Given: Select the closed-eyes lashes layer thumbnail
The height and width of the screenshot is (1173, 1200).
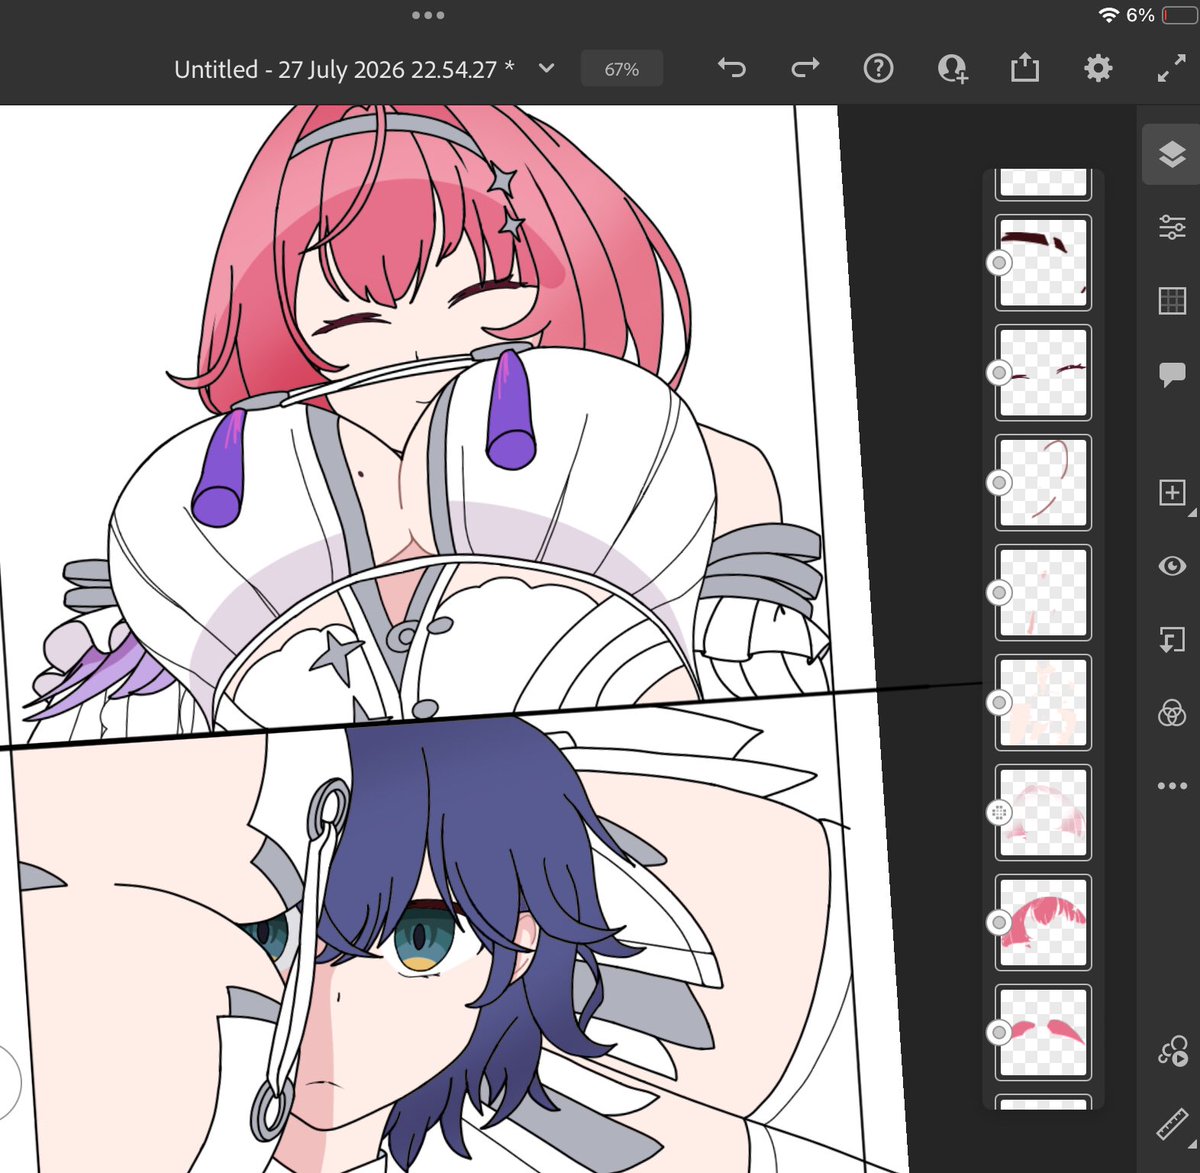Looking at the screenshot, I should (x=1043, y=372).
